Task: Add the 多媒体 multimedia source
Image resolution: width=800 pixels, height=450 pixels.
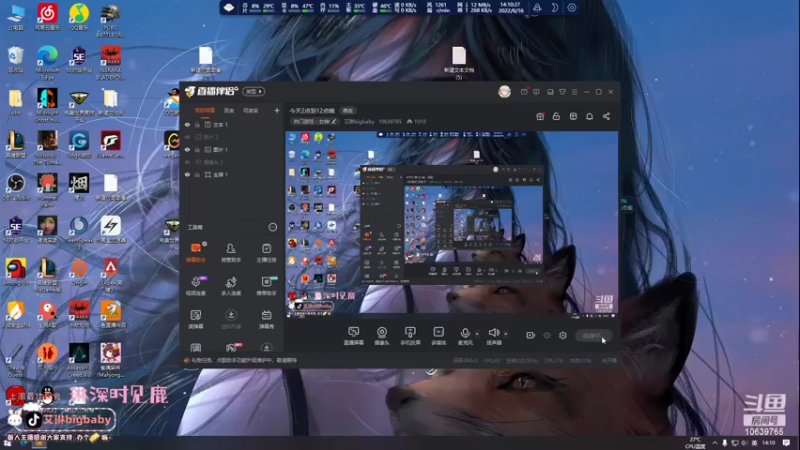Action: coord(439,336)
